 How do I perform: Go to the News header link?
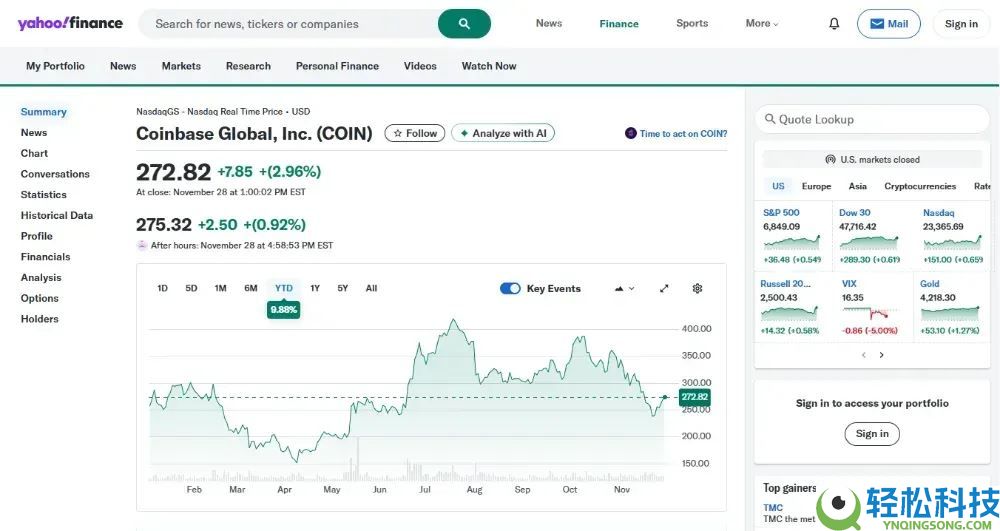[548, 24]
